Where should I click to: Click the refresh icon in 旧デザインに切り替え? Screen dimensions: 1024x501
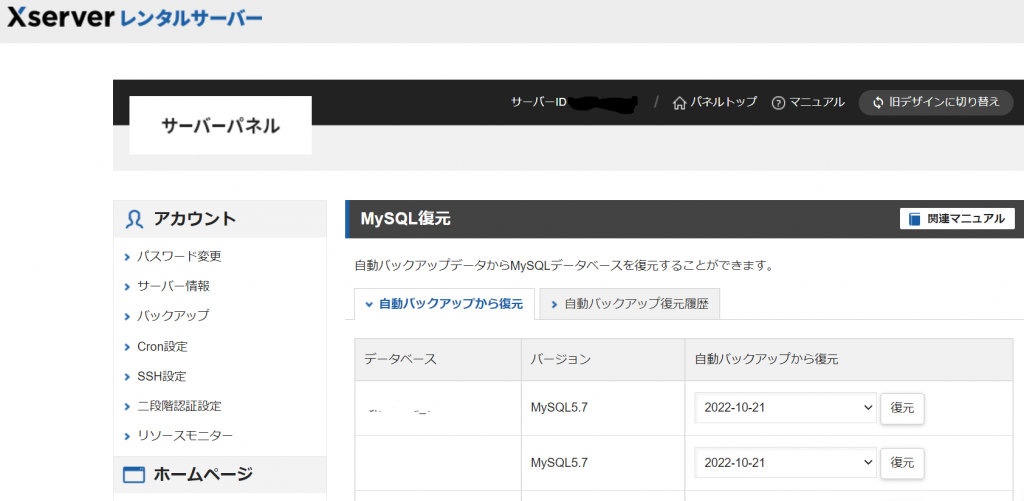[878, 103]
